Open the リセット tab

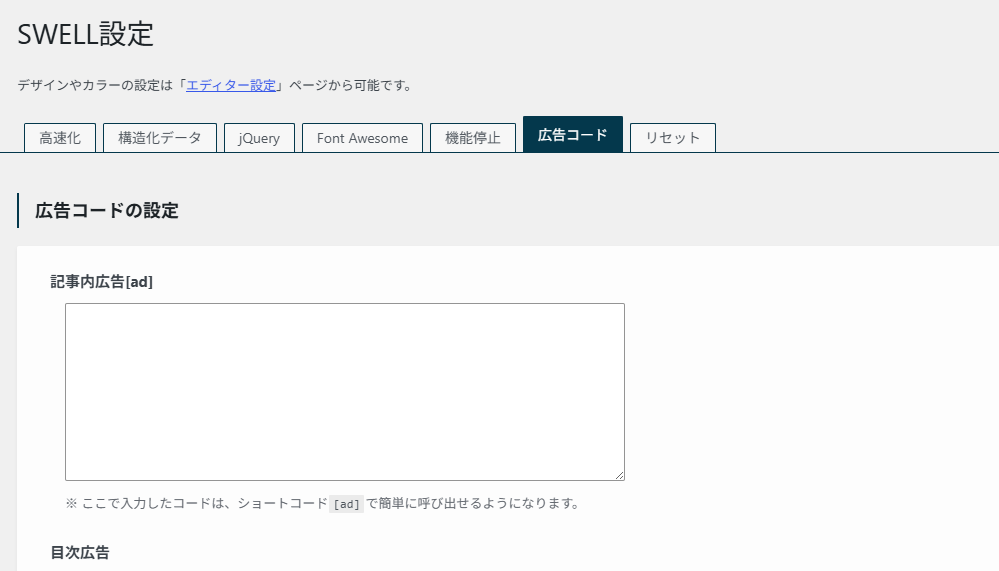pyautogui.click(x=673, y=138)
